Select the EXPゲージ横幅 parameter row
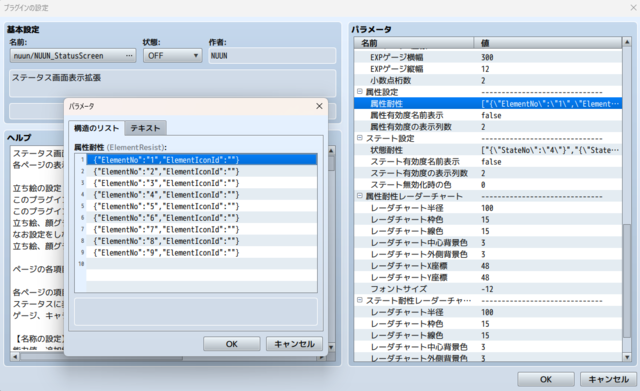Image resolution: width=640 pixels, height=391 pixels. click(x=488, y=57)
